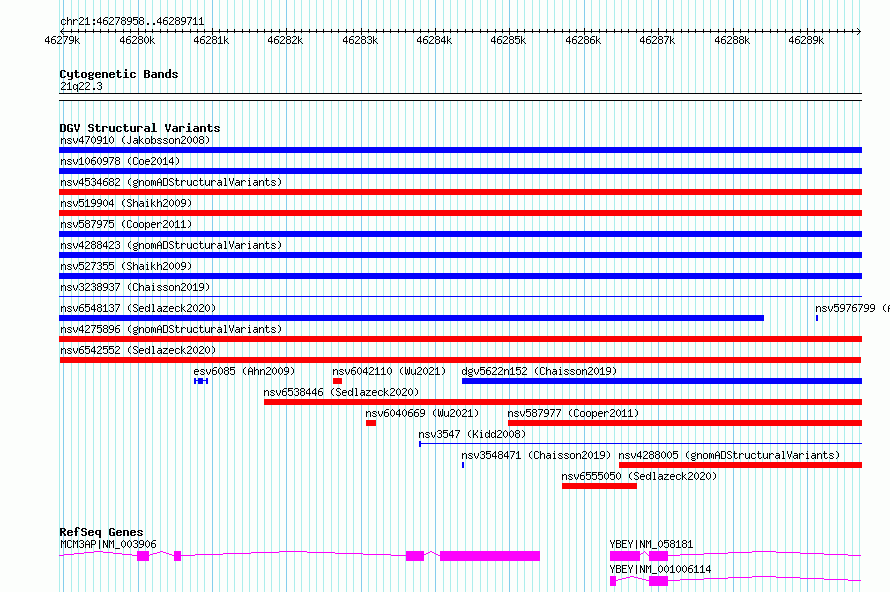Click the blue bar for dgv5622n152
This screenshot has width=890, height=592.
coord(662,381)
